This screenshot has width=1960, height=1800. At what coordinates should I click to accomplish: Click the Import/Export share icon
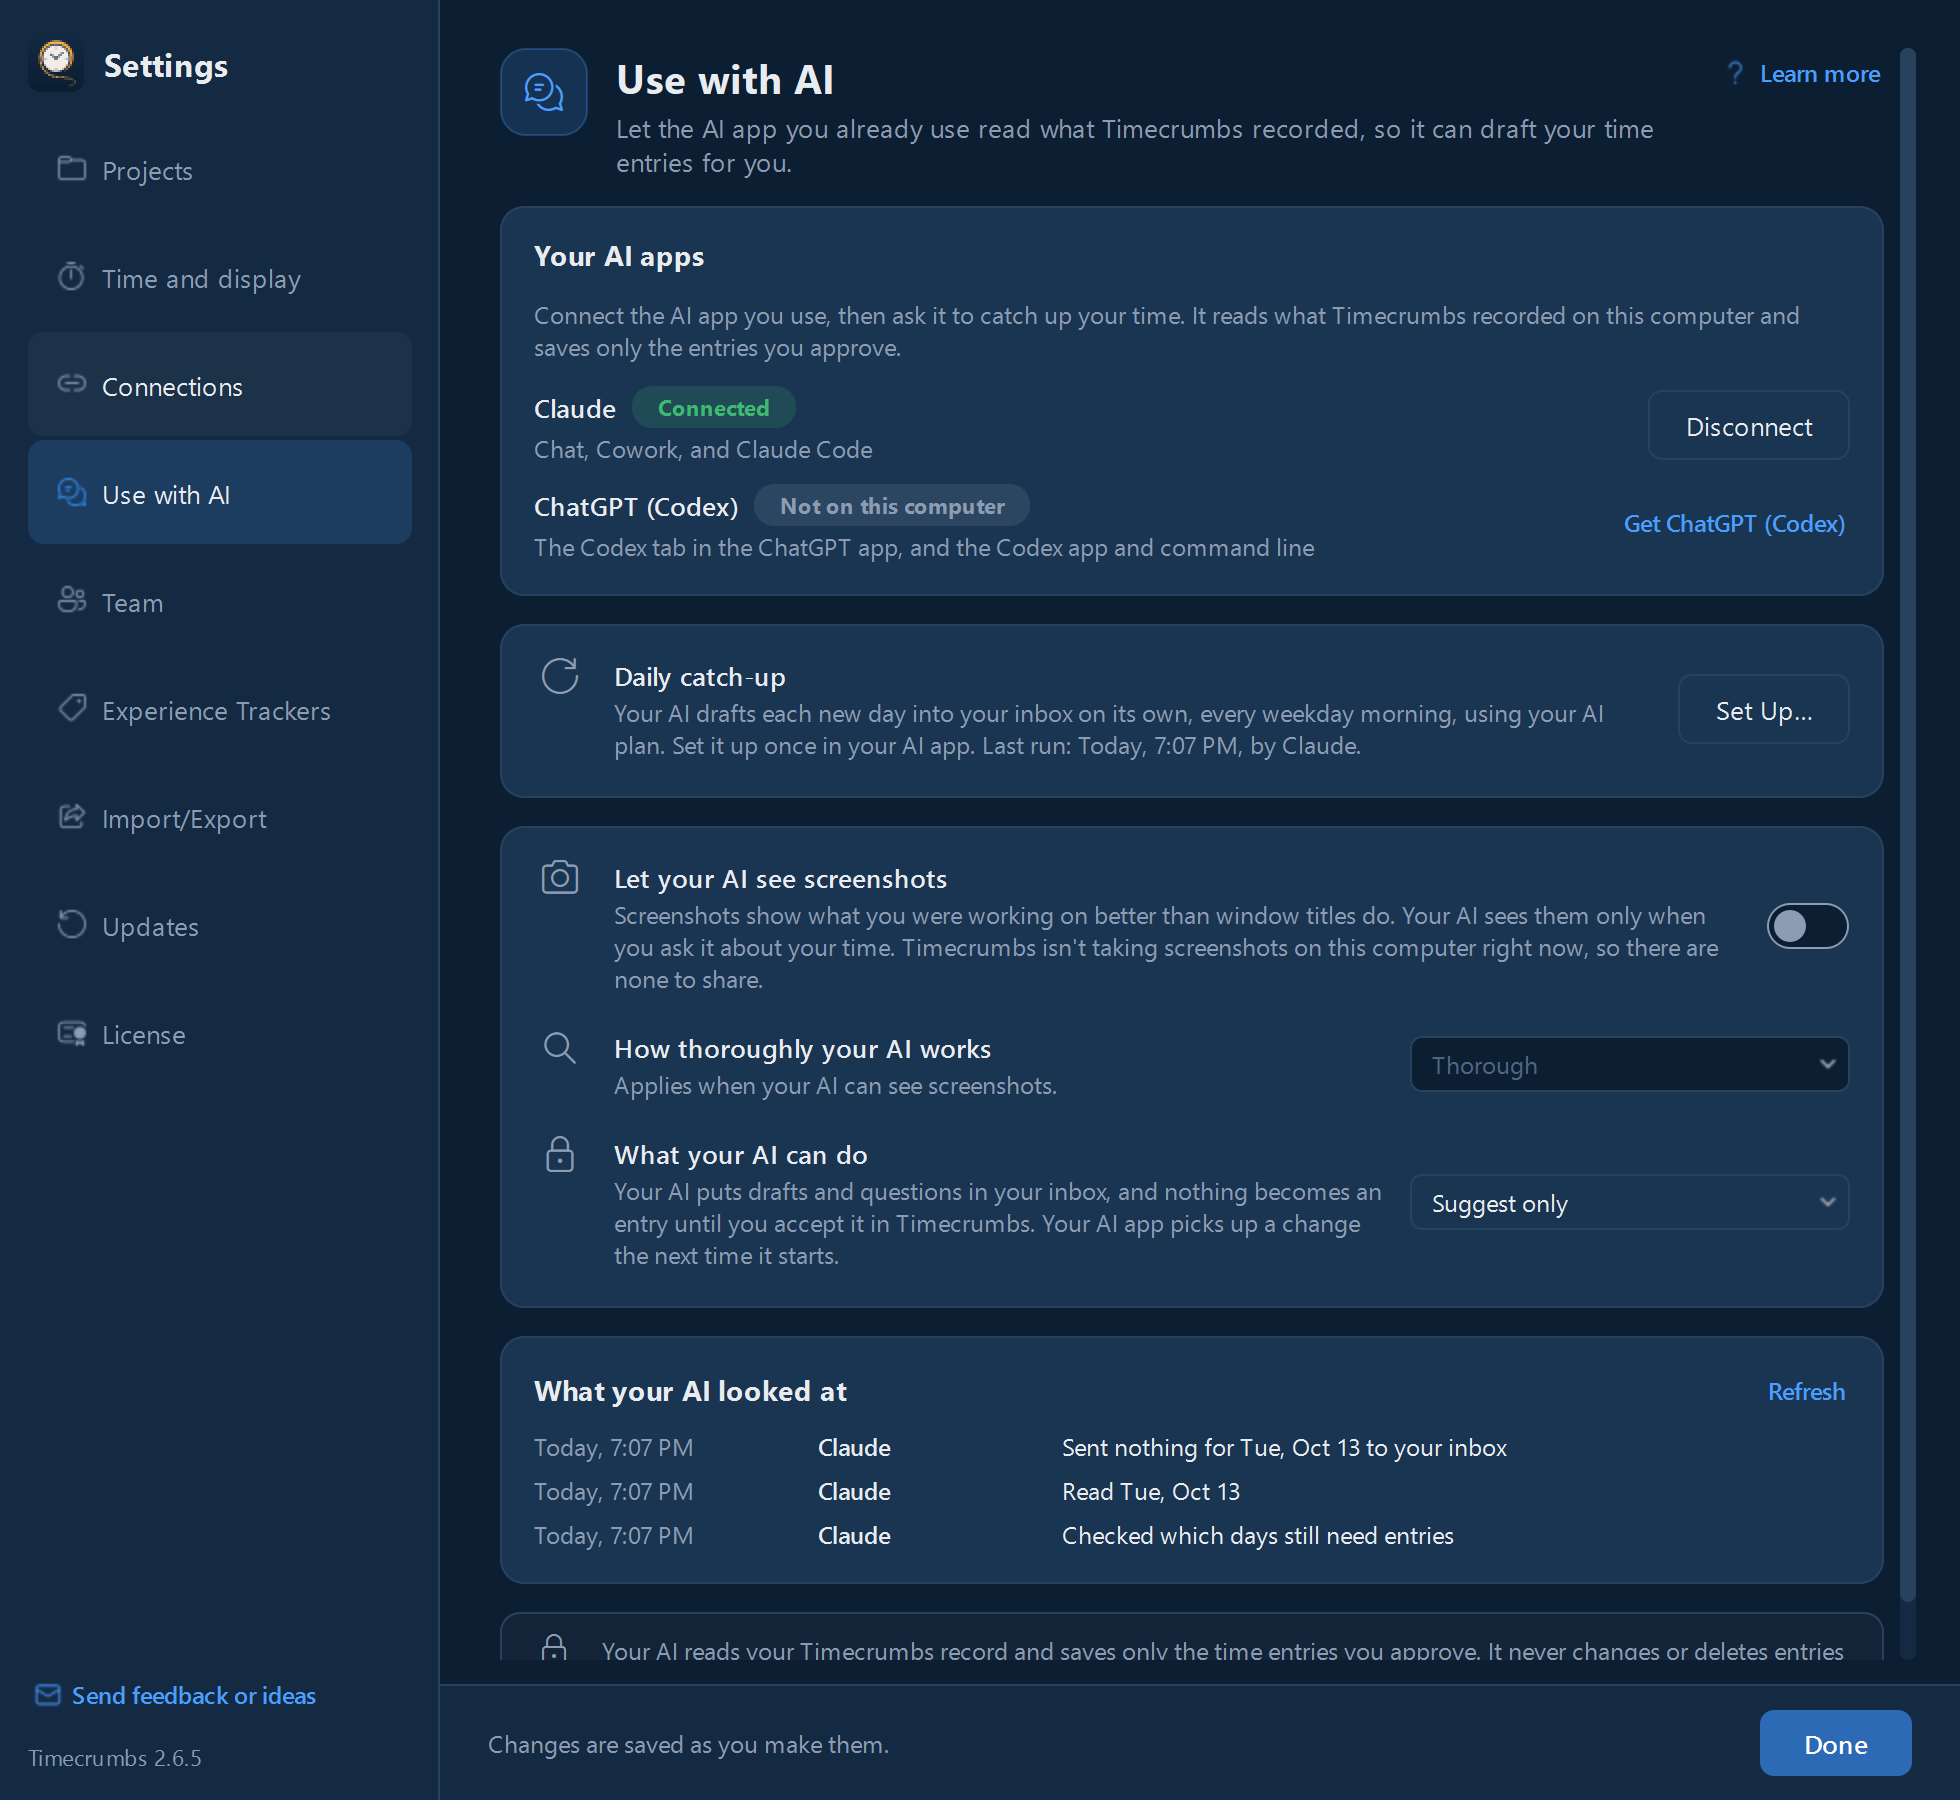(x=71, y=816)
